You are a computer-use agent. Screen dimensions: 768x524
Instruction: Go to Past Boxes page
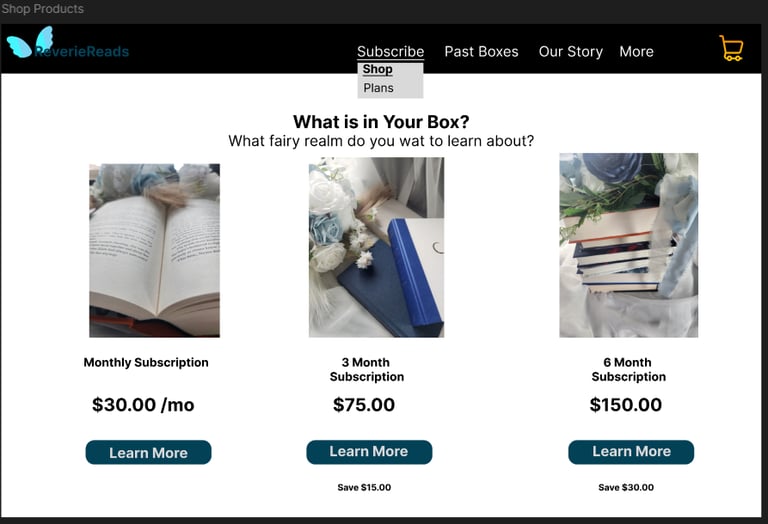tap(481, 51)
